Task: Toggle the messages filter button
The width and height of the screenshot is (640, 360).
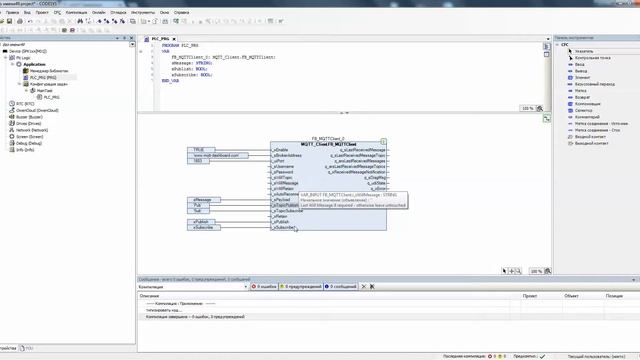Action: coord(341,287)
